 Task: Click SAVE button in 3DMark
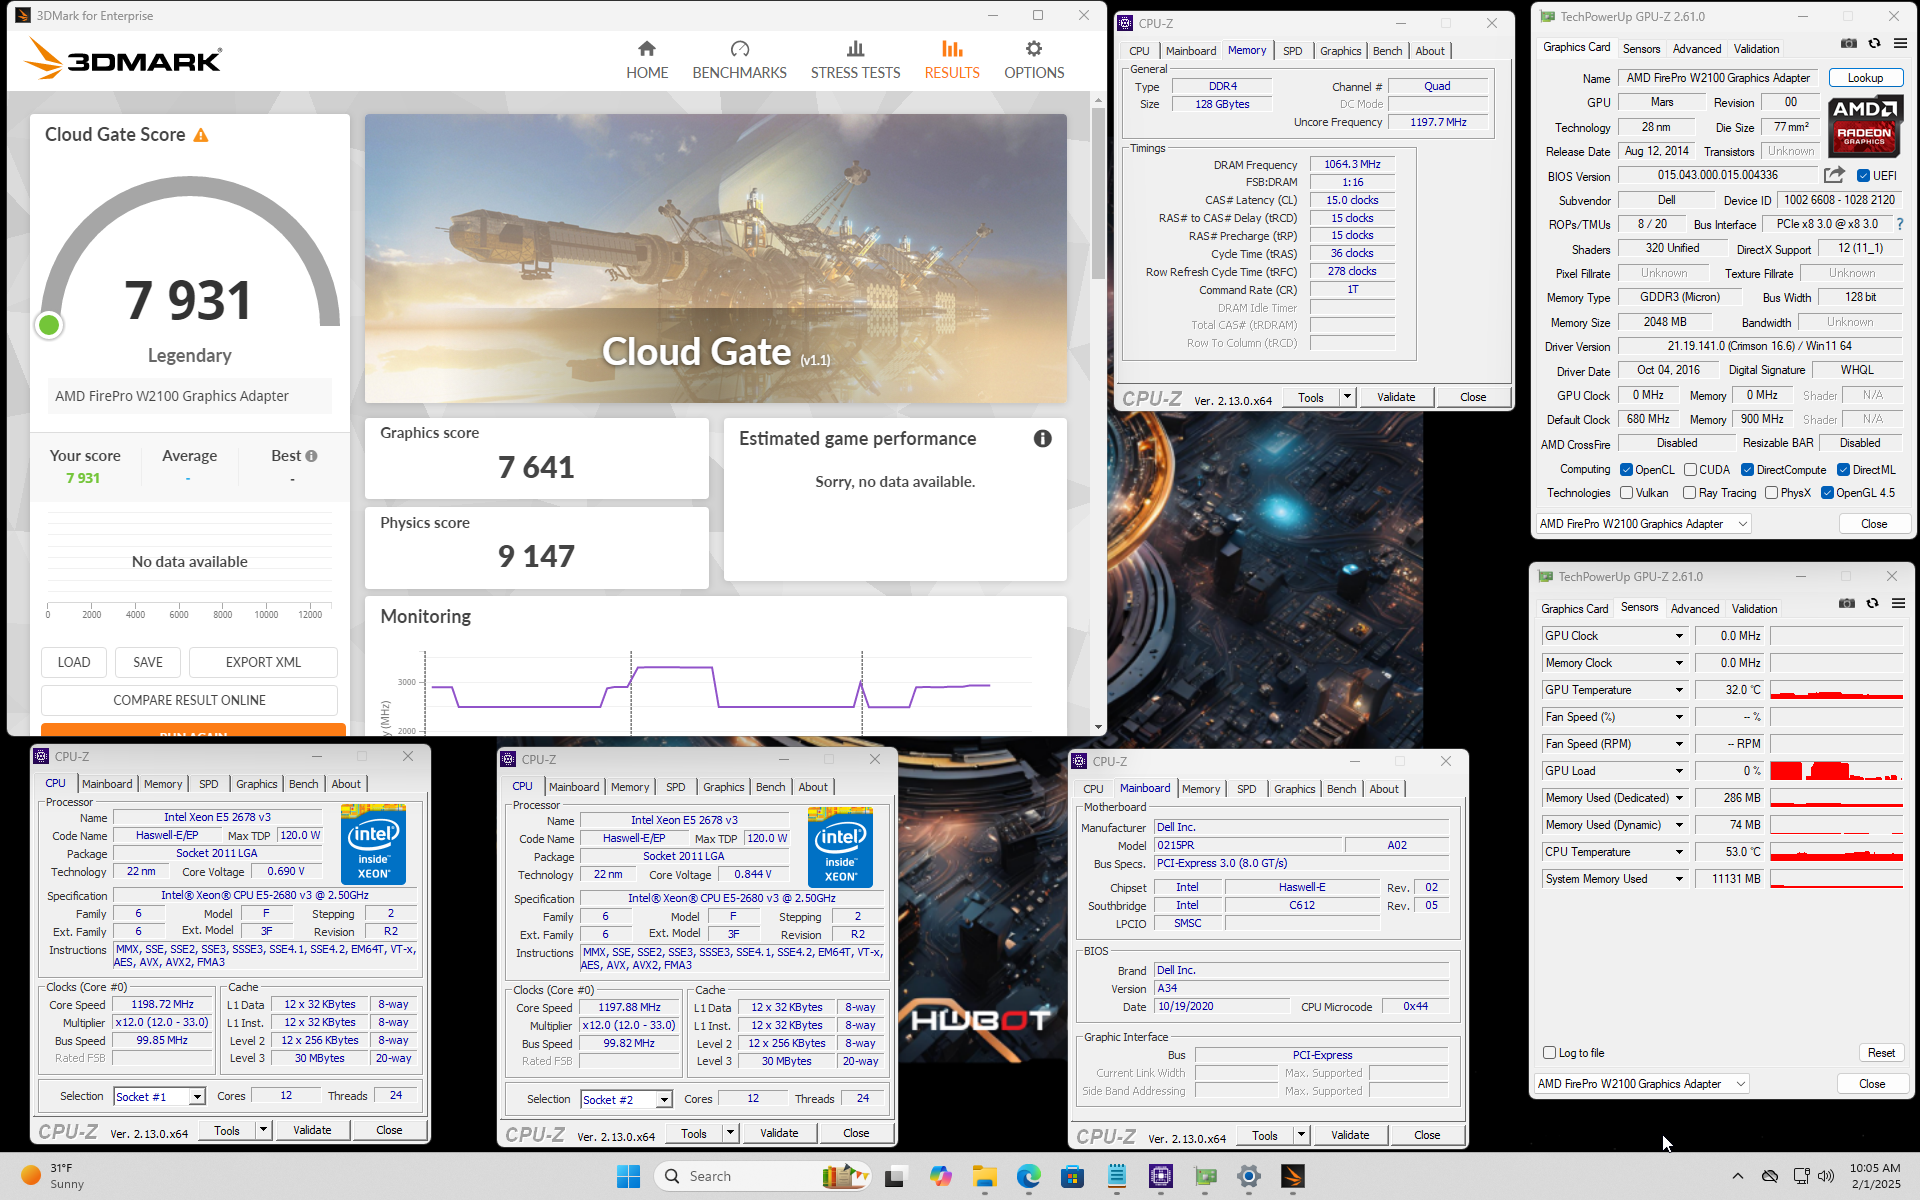click(147, 662)
